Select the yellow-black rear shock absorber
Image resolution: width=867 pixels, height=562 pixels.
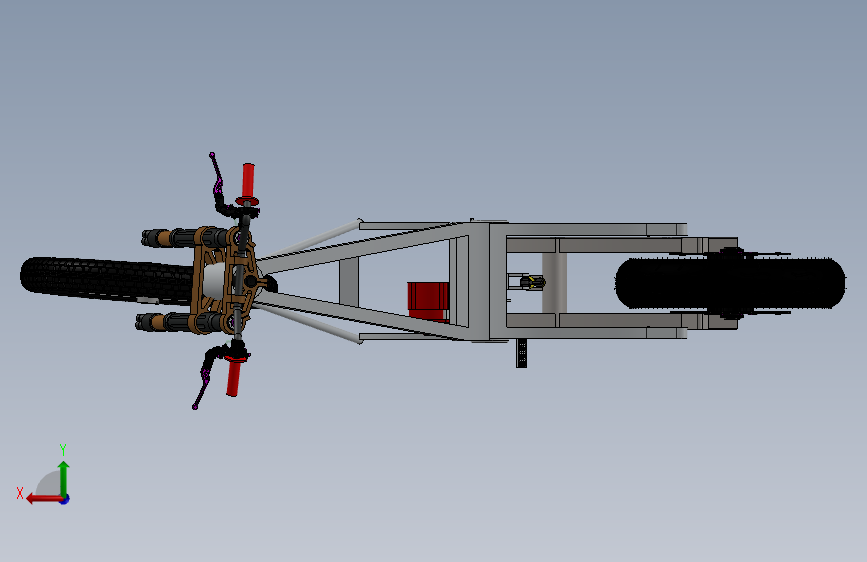tap(532, 283)
